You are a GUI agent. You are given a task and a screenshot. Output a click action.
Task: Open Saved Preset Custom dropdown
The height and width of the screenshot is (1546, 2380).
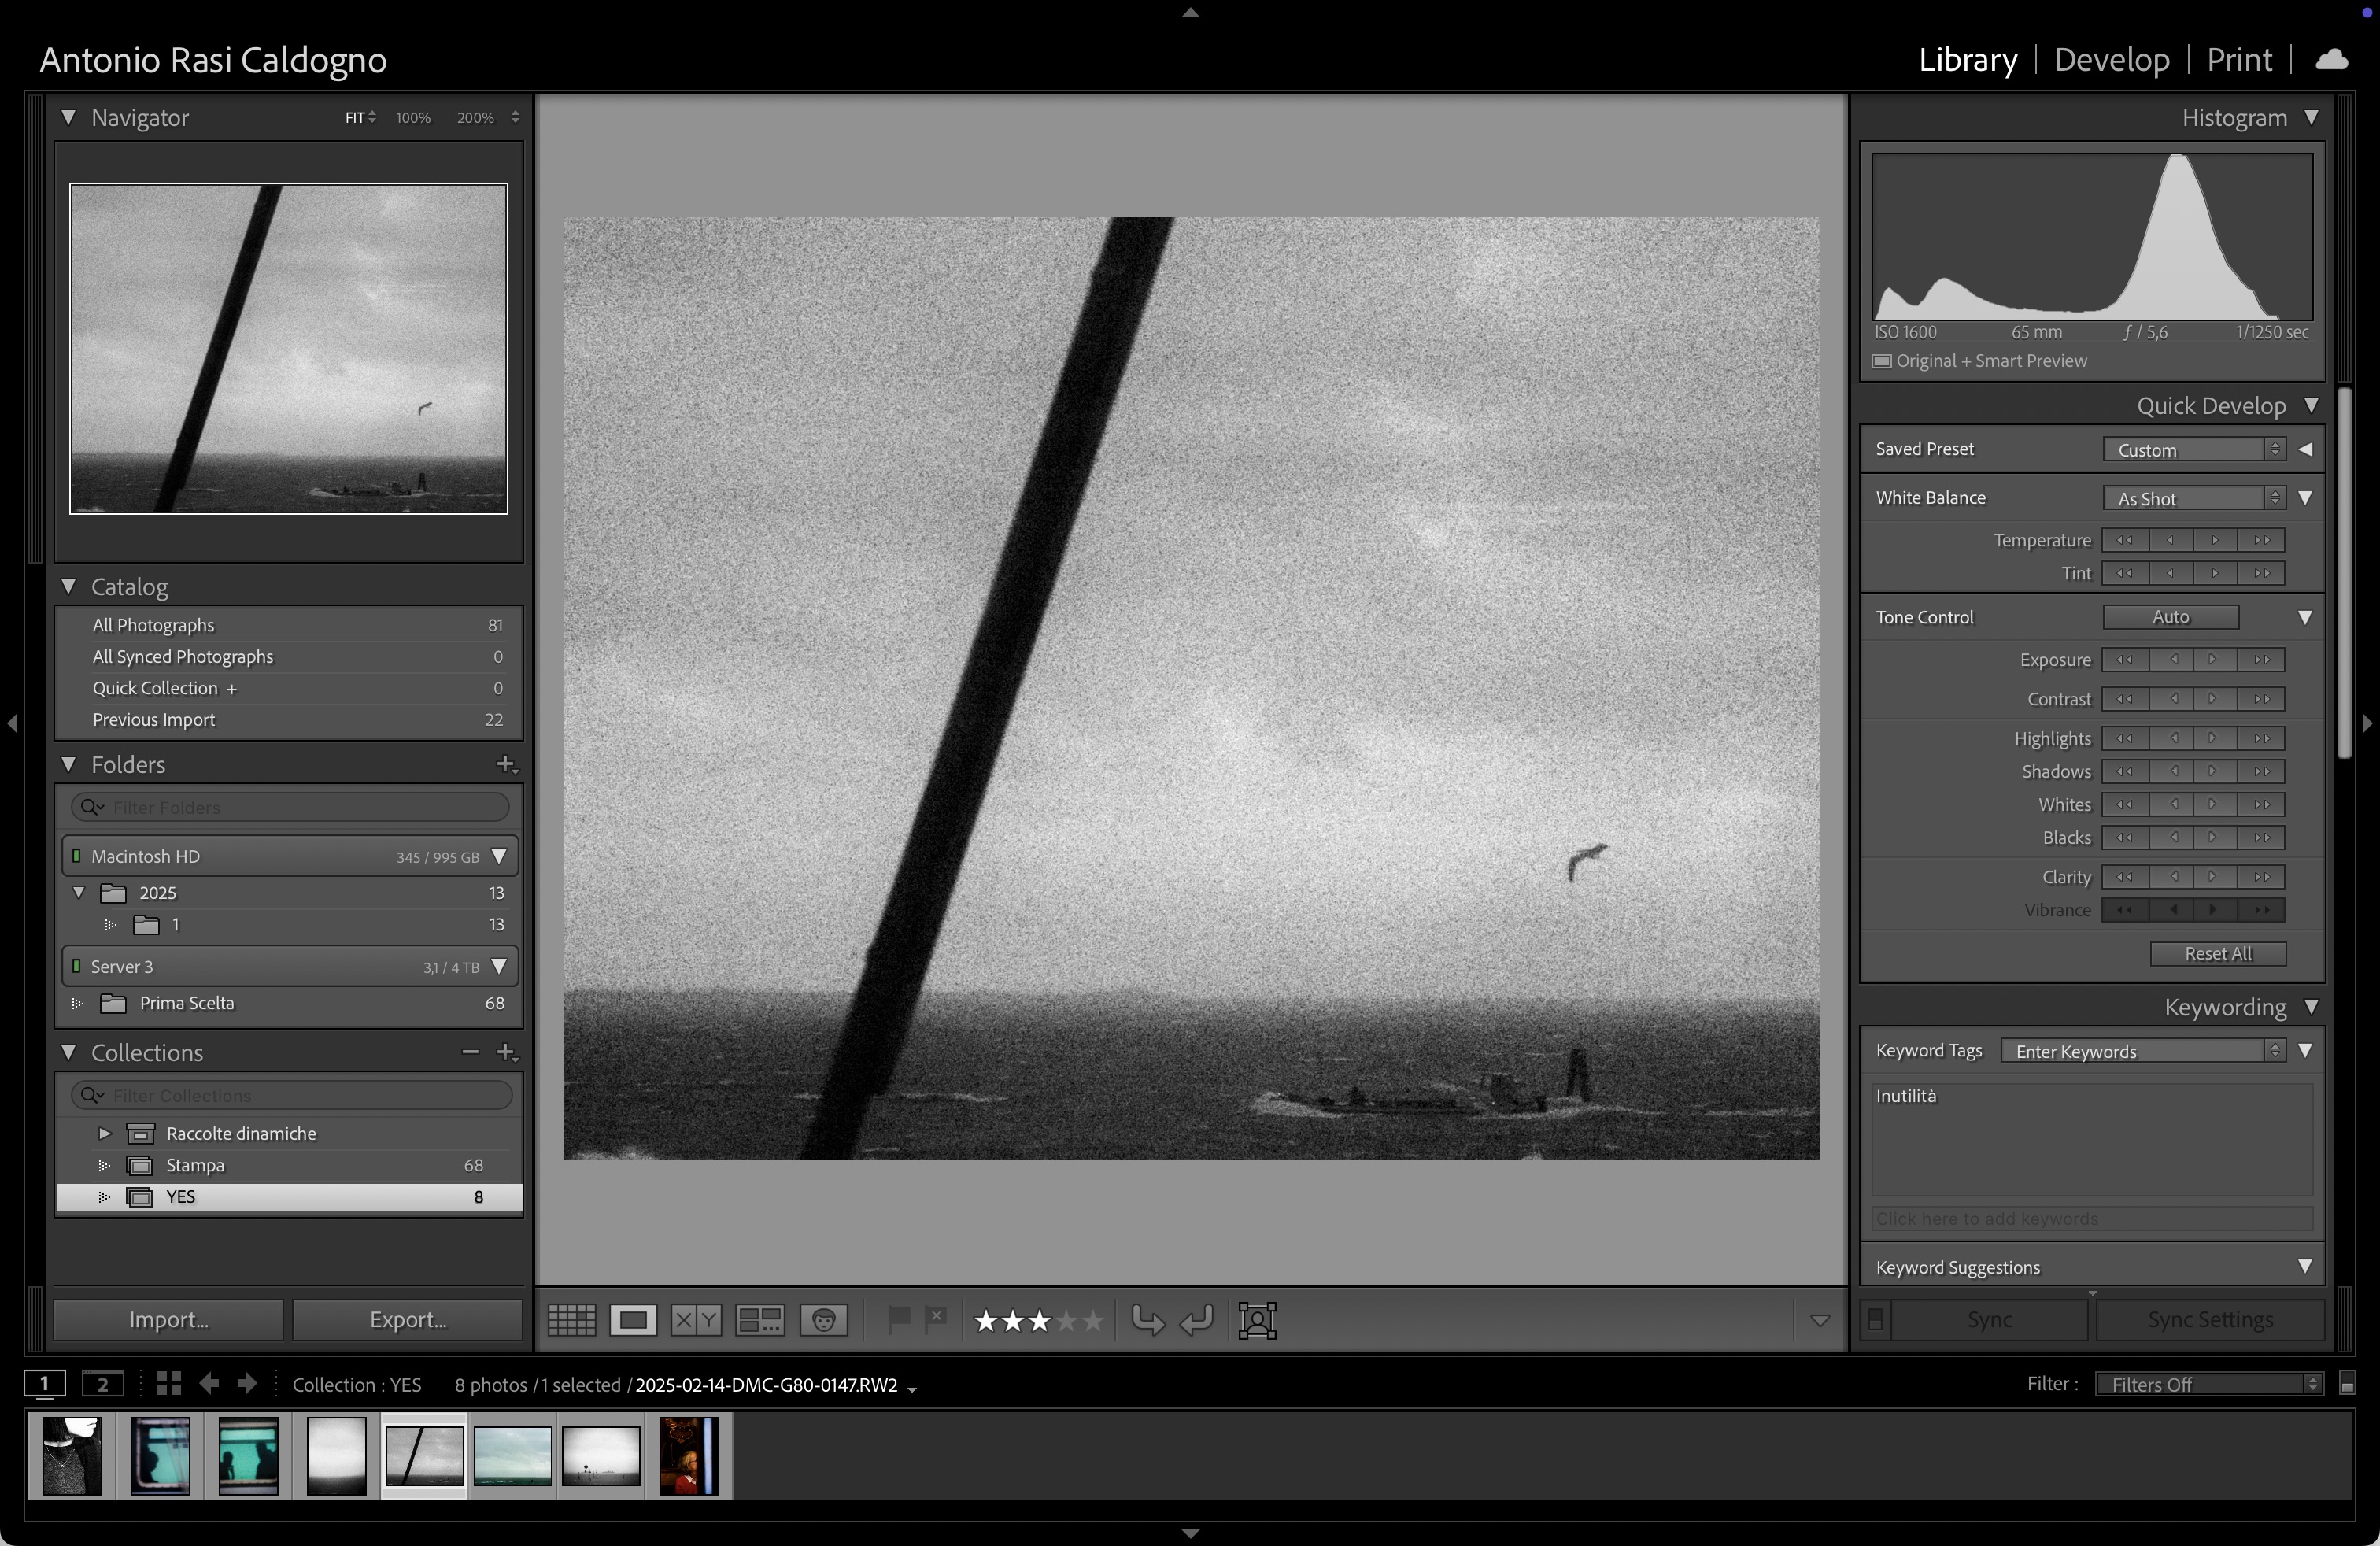2194,450
